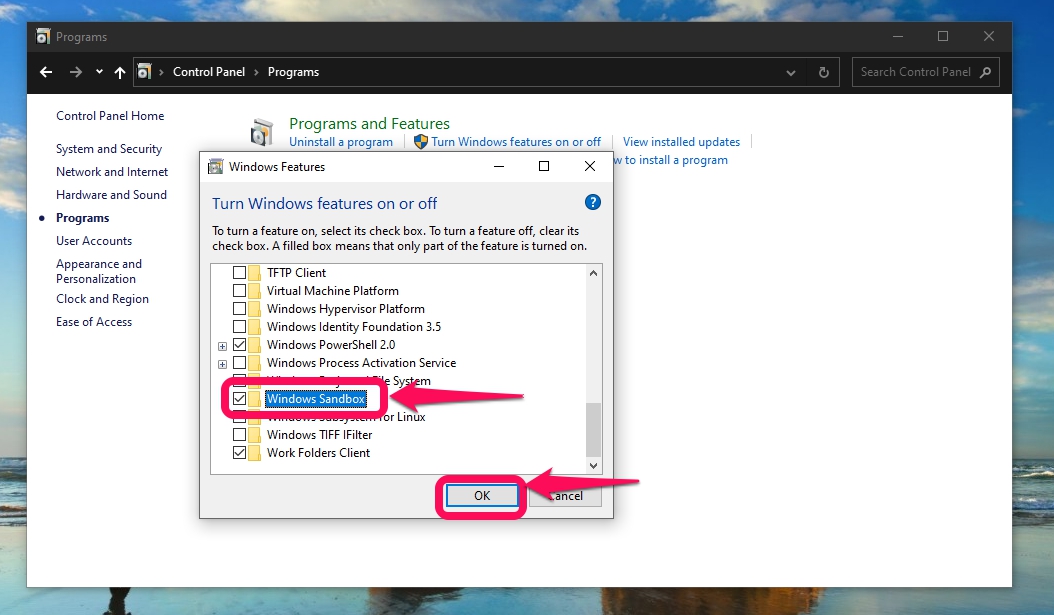Go back using the Back arrow
1054x615 pixels.
pyautogui.click(x=46, y=72)
